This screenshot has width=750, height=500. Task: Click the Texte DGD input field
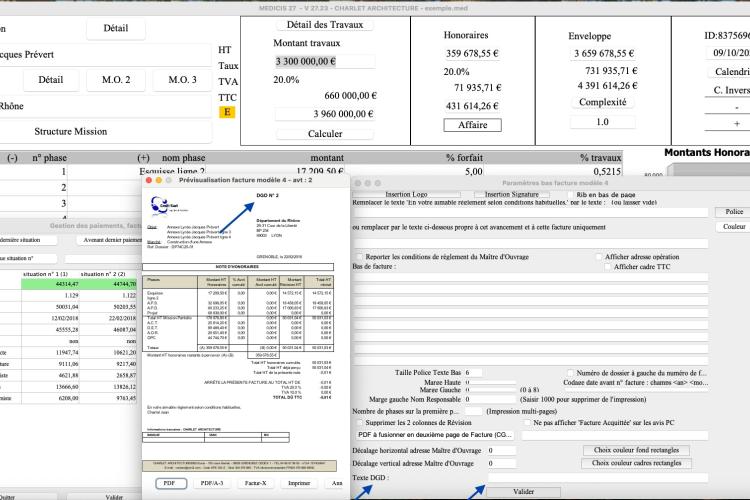598,478
